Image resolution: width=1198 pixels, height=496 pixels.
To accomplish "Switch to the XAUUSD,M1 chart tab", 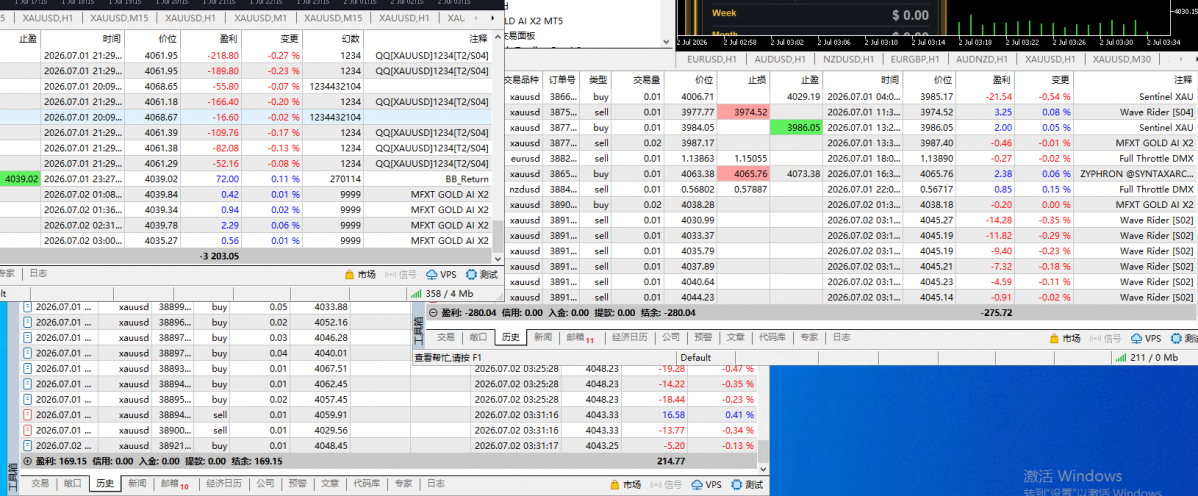I will [260, 17].
